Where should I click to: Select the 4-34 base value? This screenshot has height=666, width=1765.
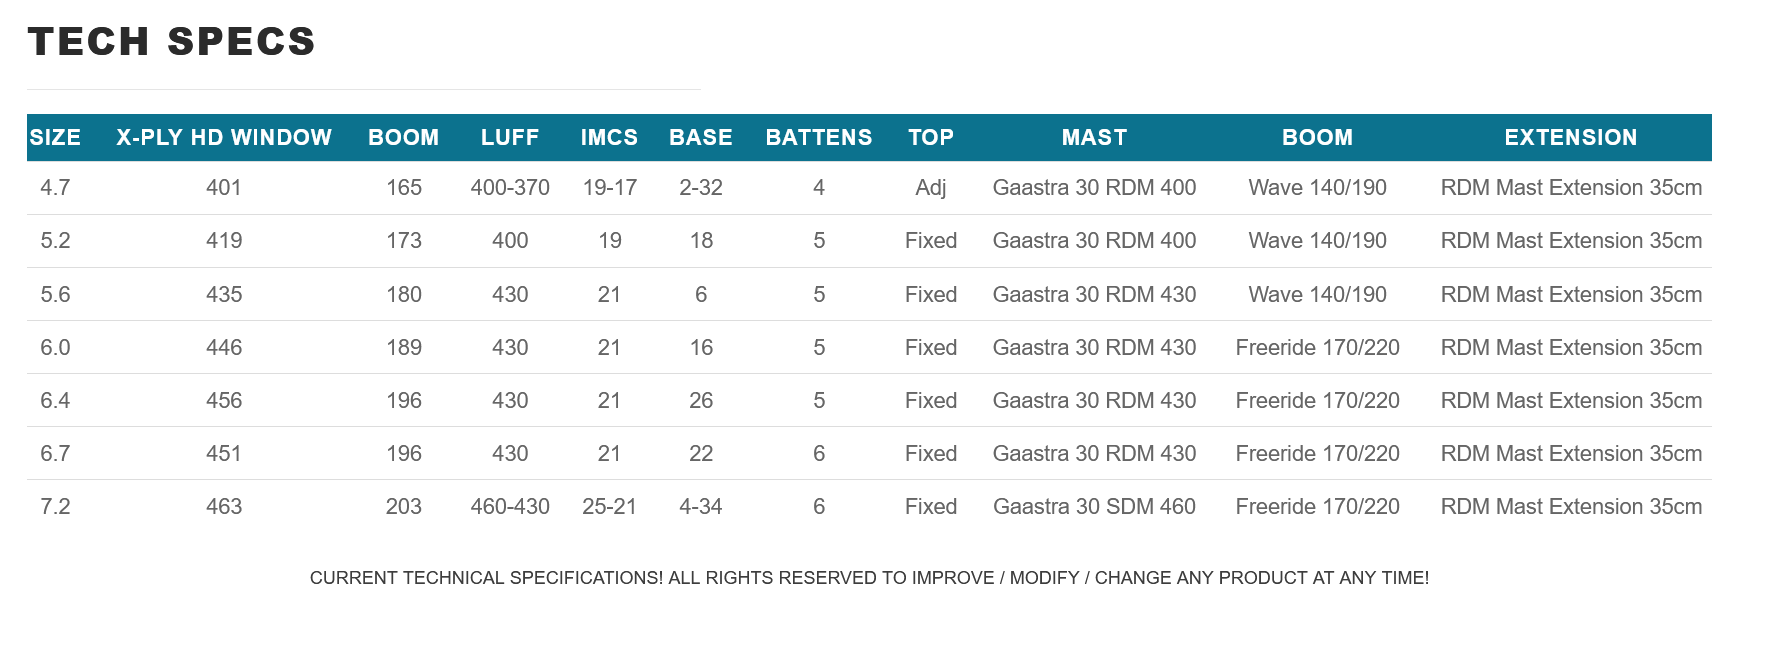pyautogui.click(x=701, y=507)
